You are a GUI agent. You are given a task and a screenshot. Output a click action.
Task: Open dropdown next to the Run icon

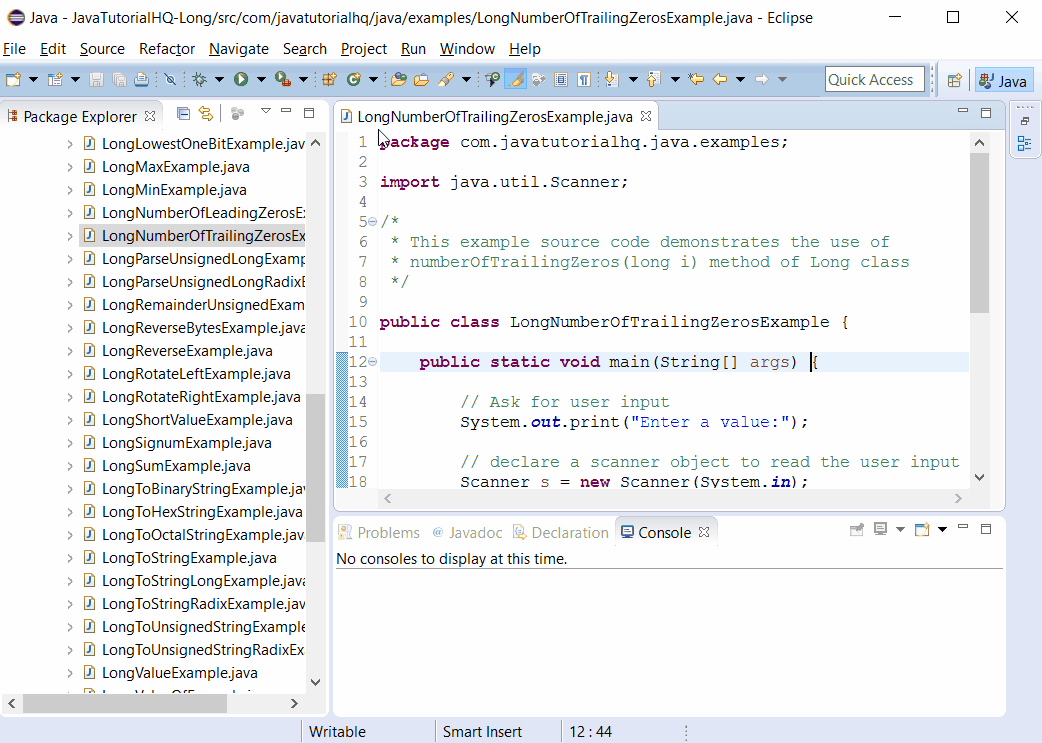point(261,80)
